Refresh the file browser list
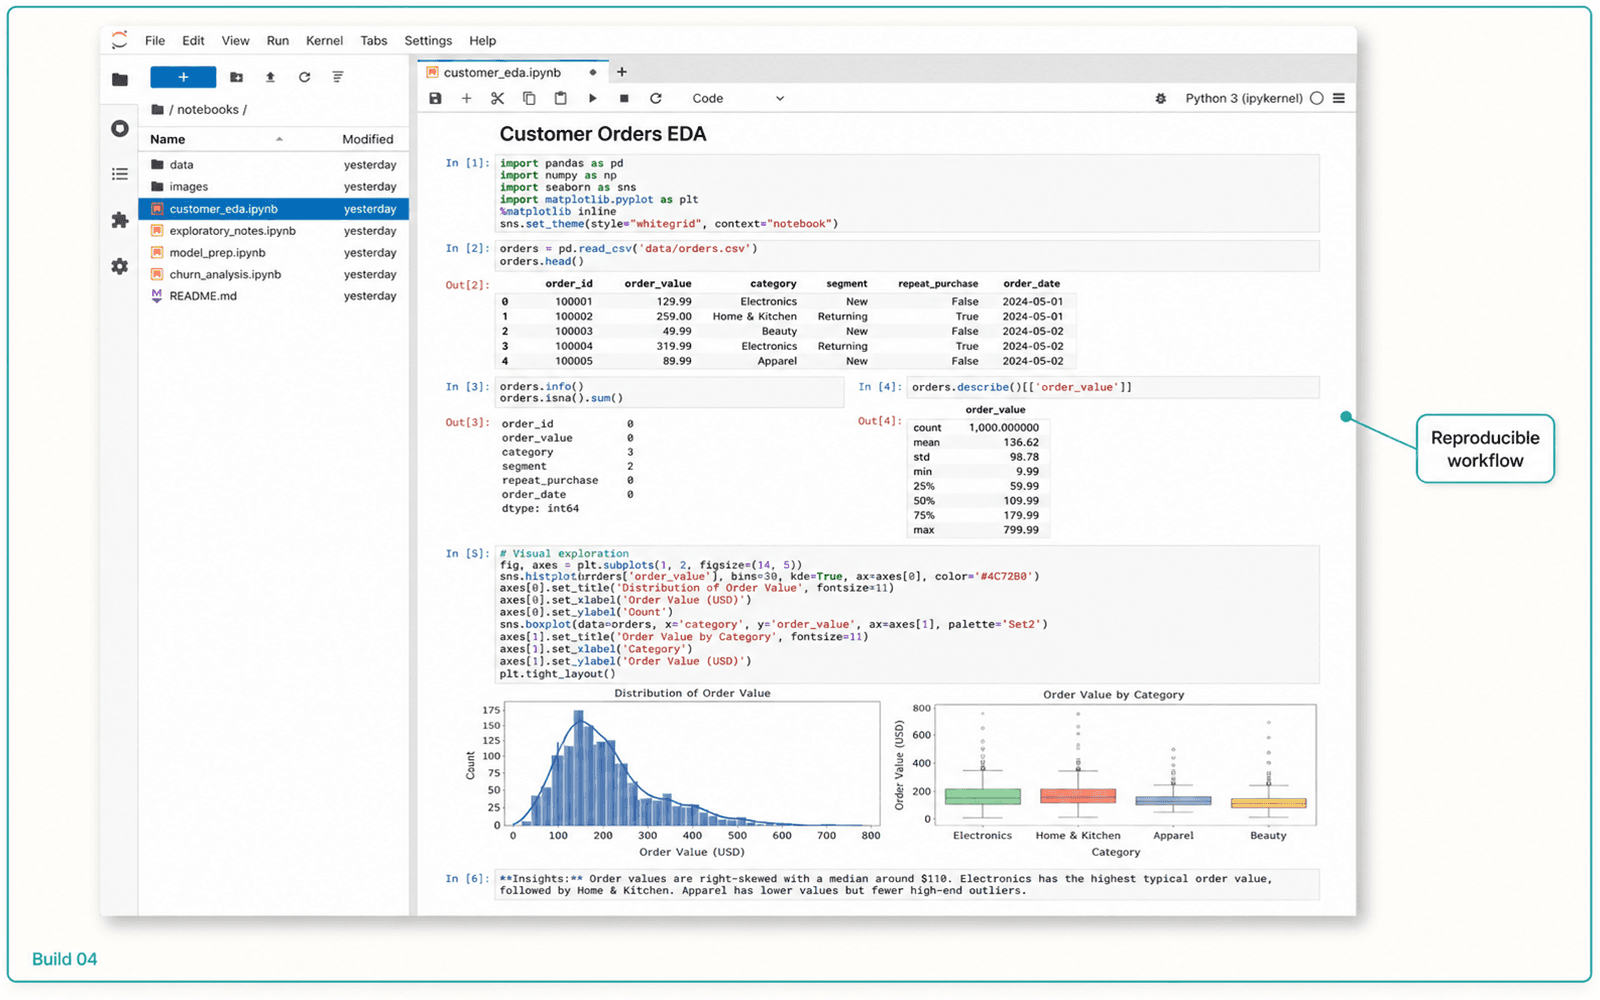The width and height of the screenshot is (1600, 1000). pos(304,77)
